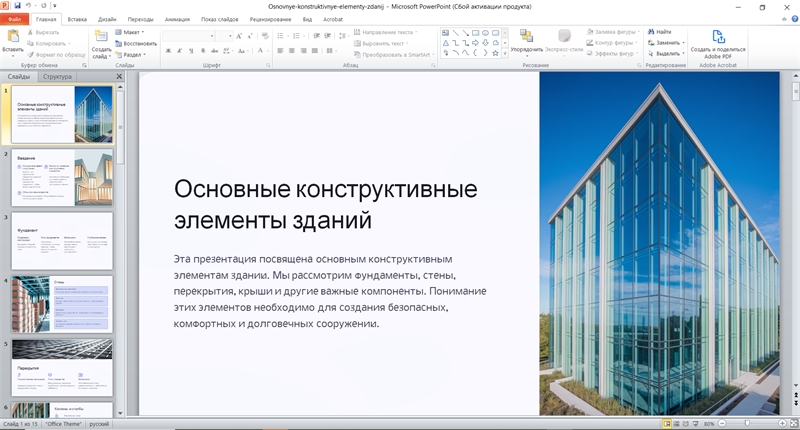Switch to the Анимация ribbon tab
Screen dimensions: 800x430
[177, 19]
